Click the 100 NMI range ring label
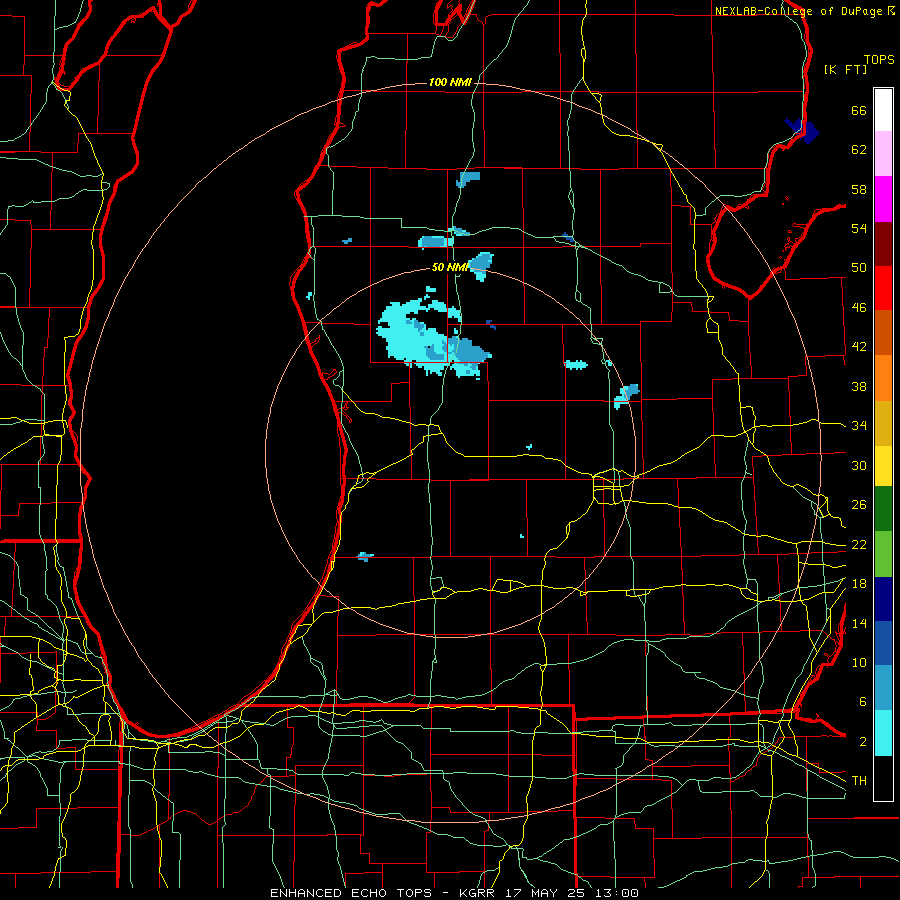900x900 pixels. (450, 83)
